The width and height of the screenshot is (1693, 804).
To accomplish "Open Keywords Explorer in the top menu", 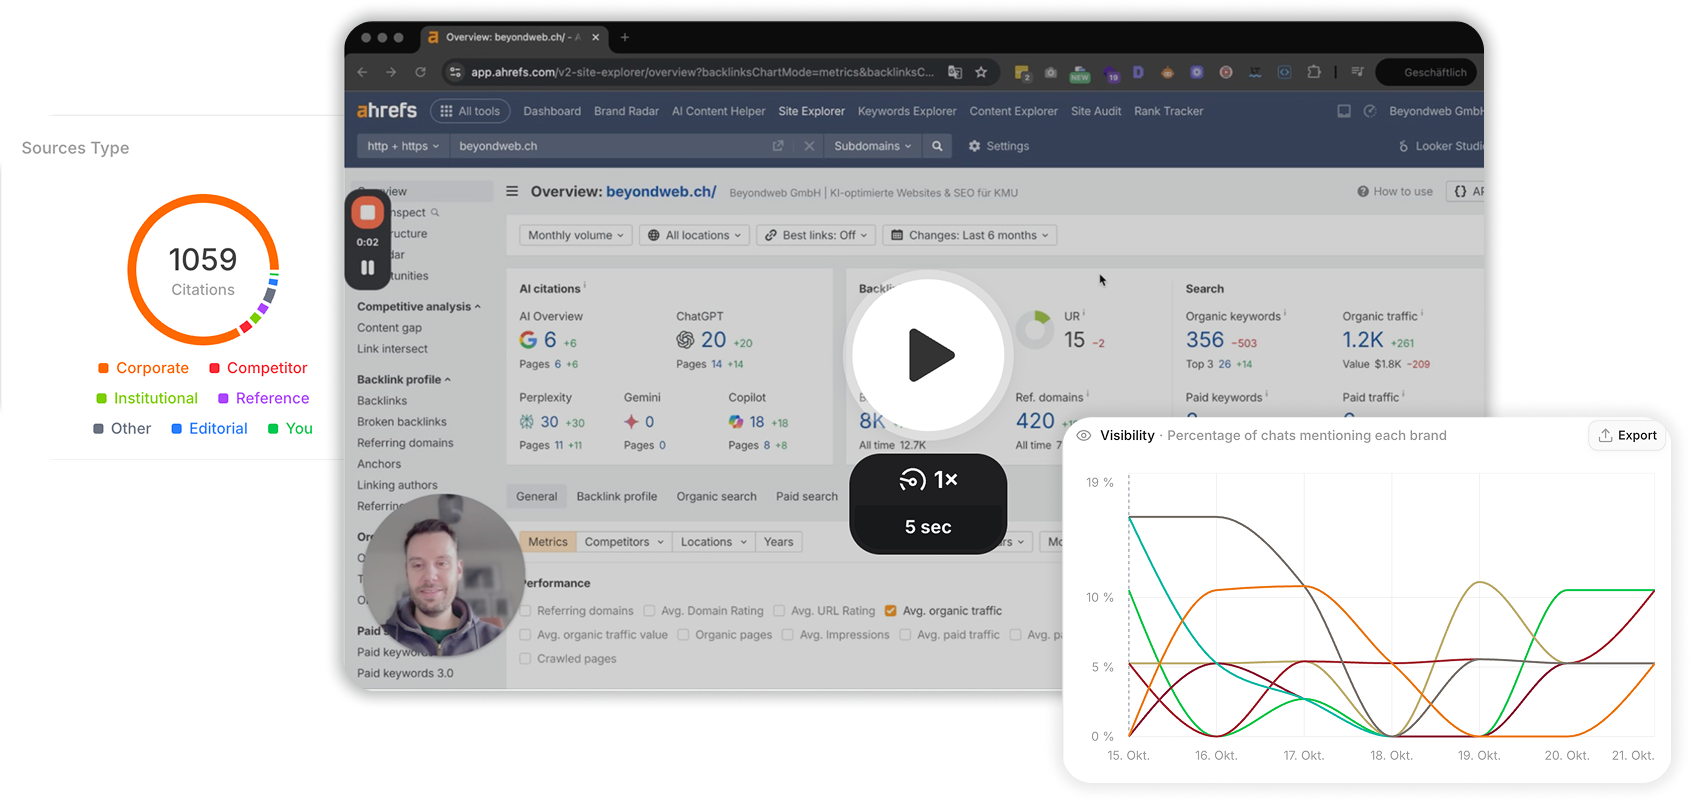I will point(907,111).
